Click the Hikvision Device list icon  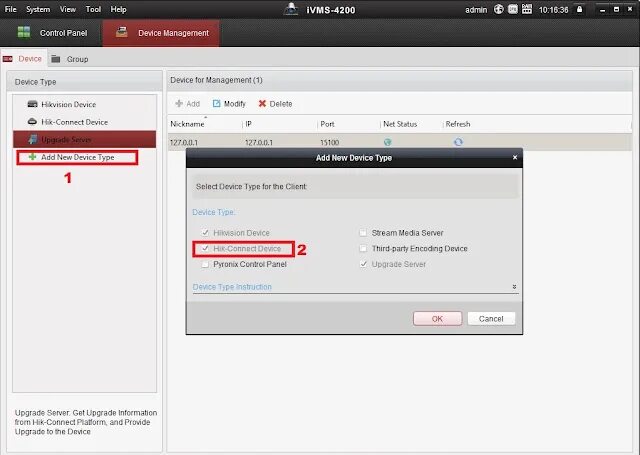(x=32, y=104)
